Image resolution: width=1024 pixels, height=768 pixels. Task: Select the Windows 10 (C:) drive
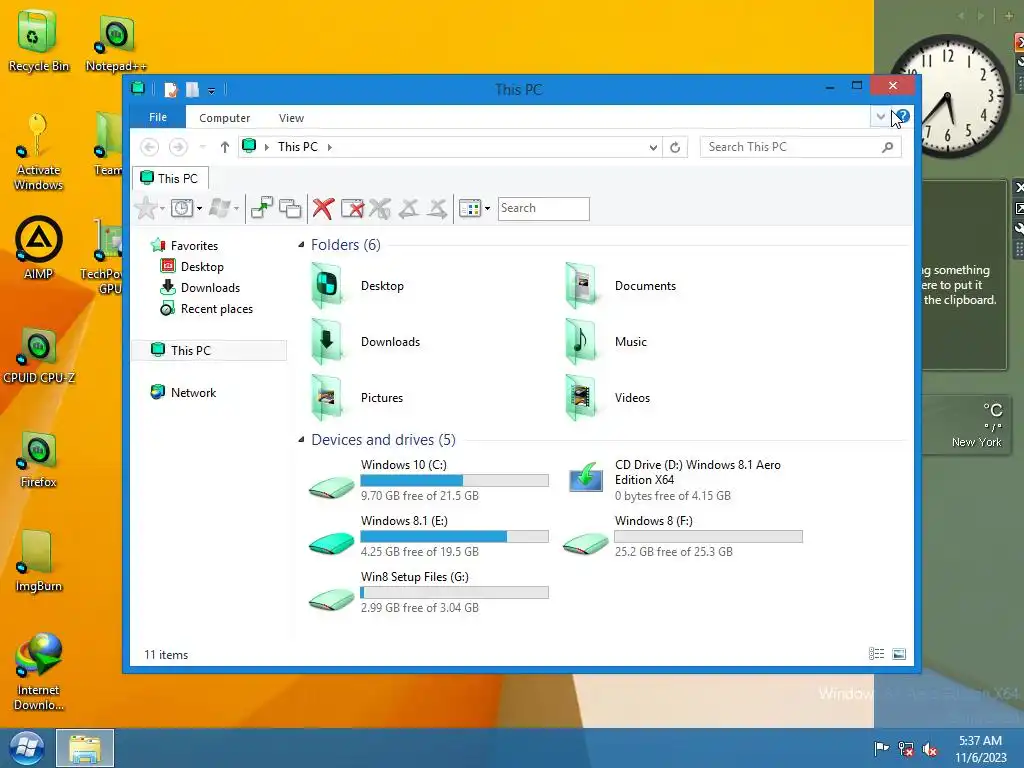tap(428, 481)
